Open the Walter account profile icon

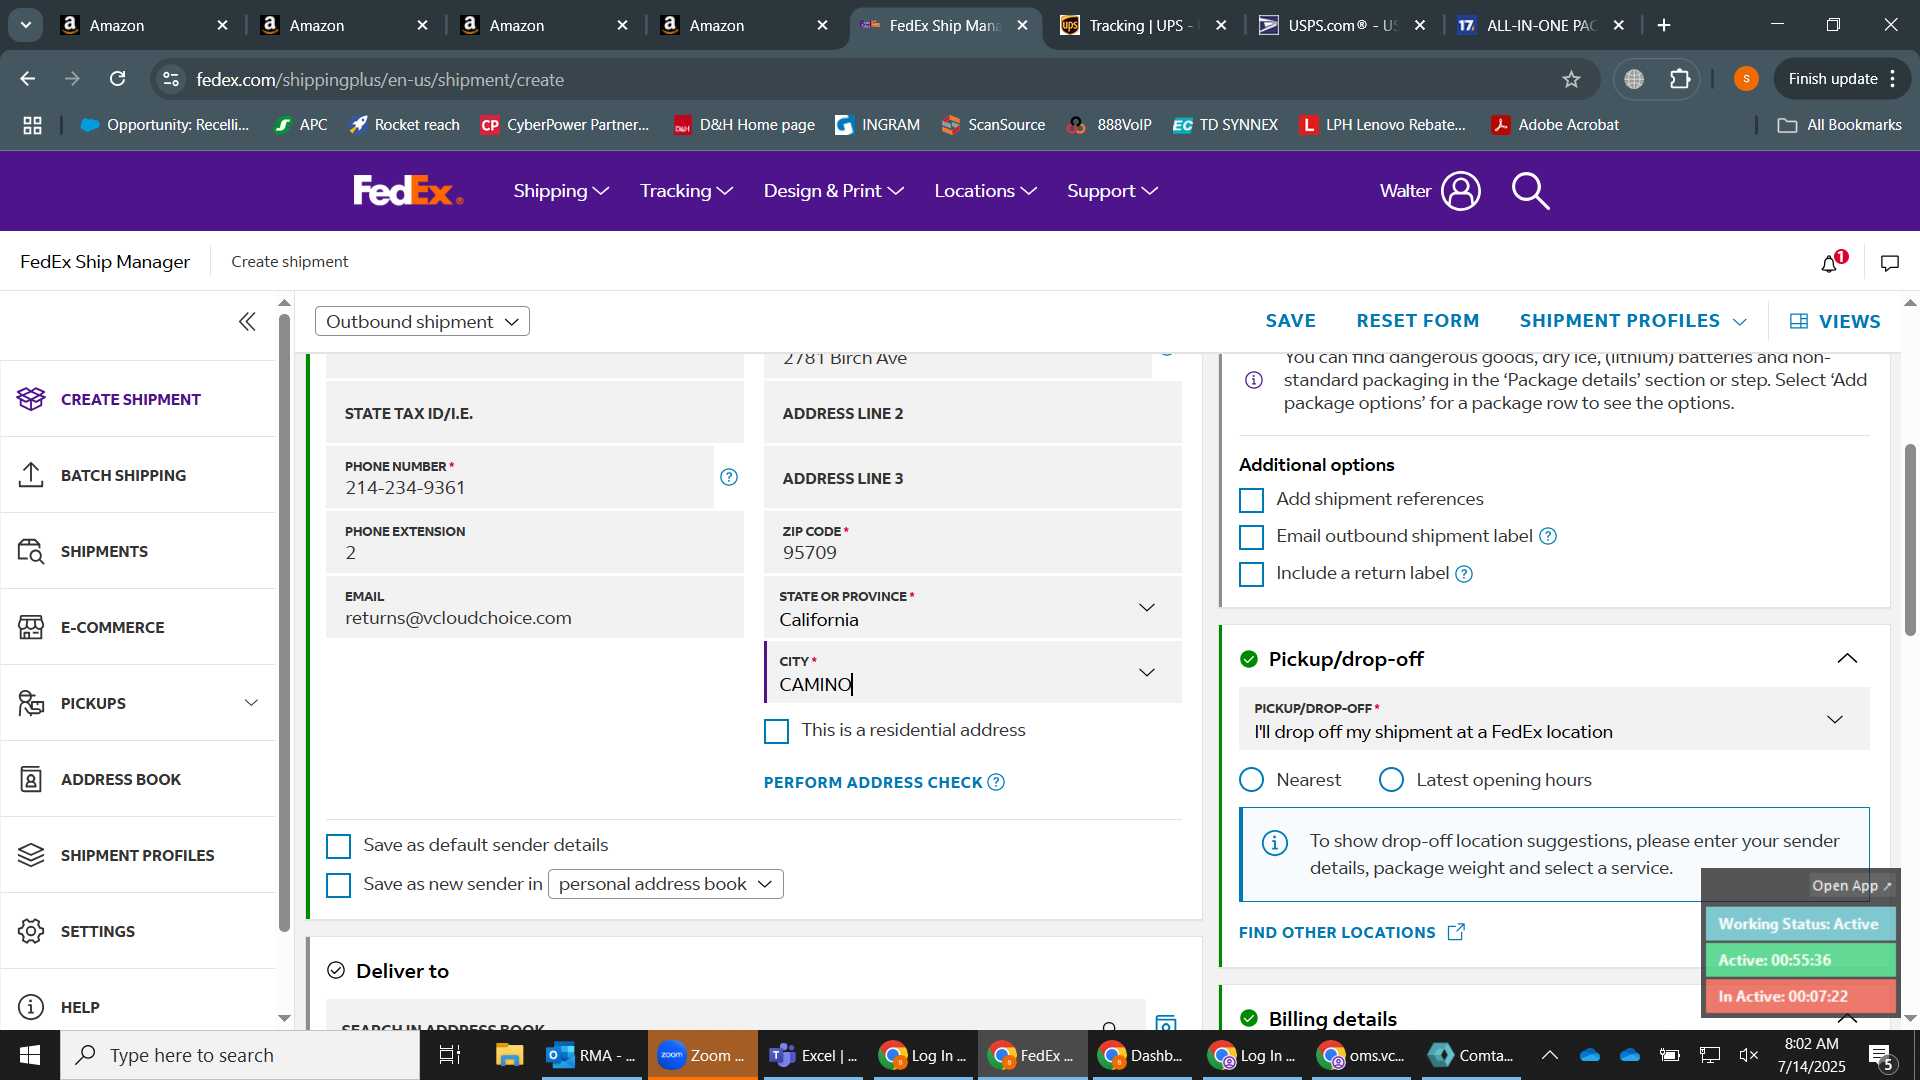[1460, 190]
